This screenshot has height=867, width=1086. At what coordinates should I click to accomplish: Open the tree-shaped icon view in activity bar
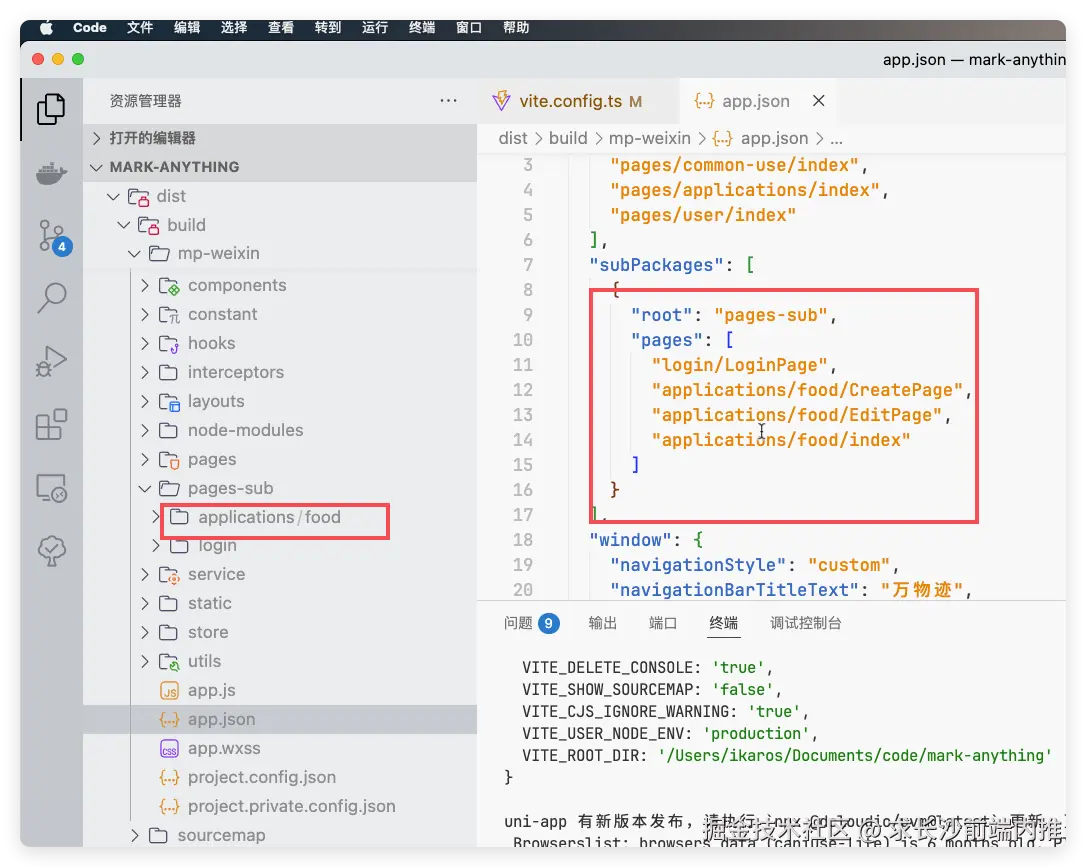click(x=51, y=551)
